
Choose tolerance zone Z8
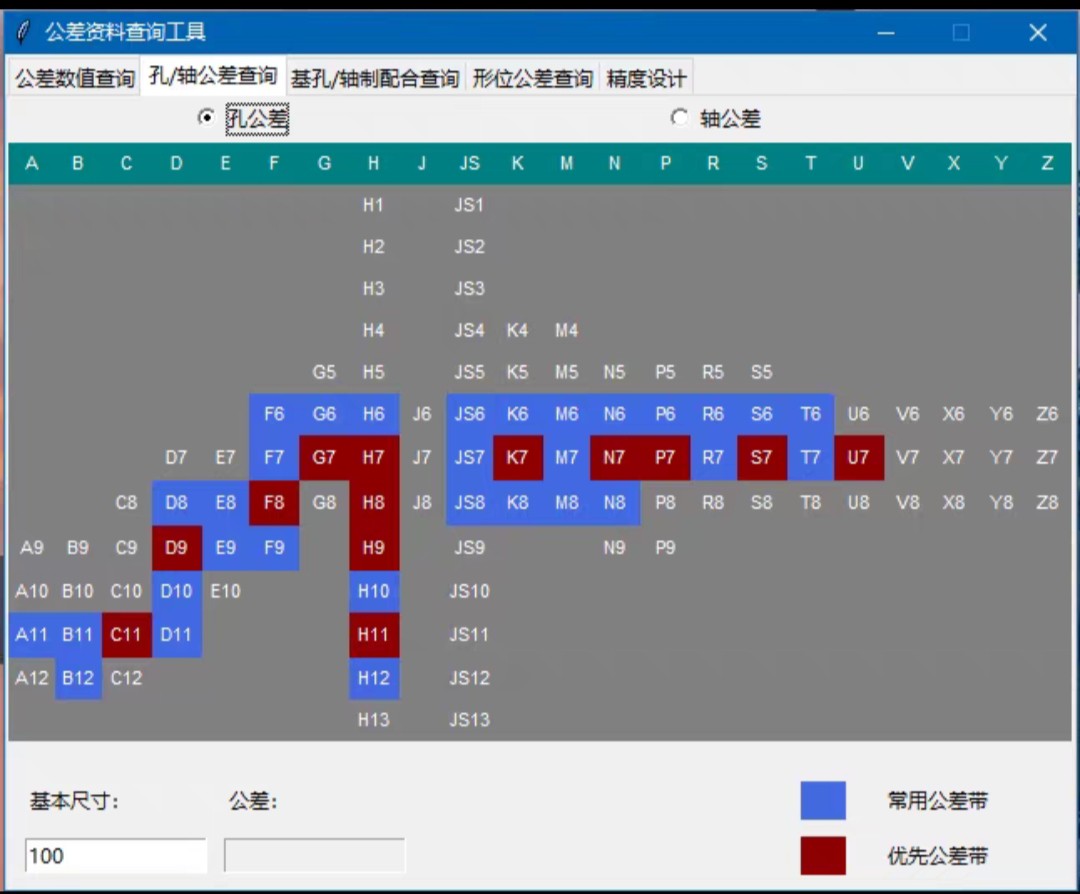[1047, 503]
